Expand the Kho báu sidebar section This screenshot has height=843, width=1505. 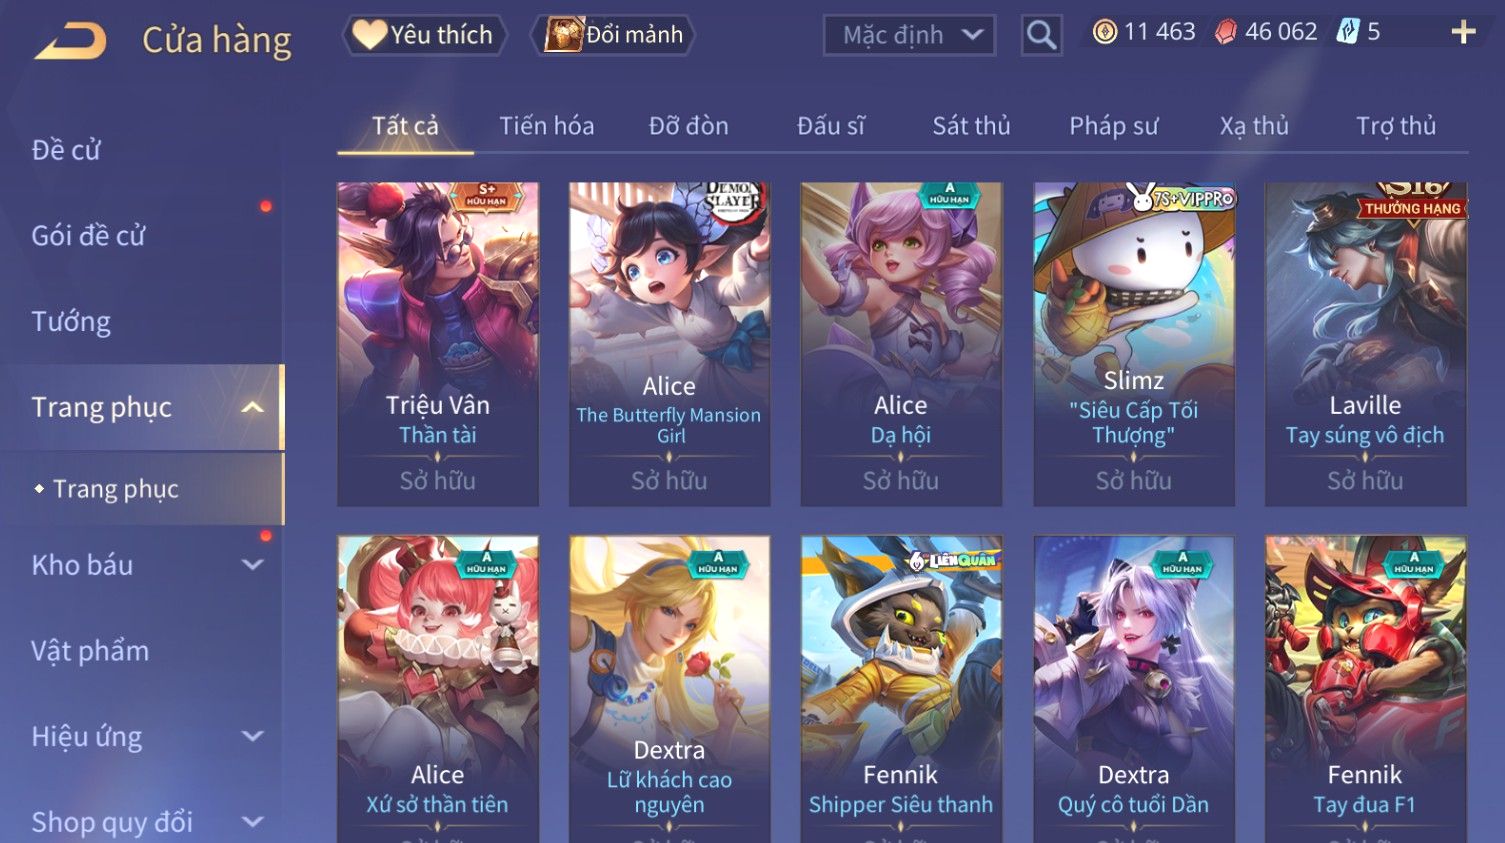(x=252, y=565)
